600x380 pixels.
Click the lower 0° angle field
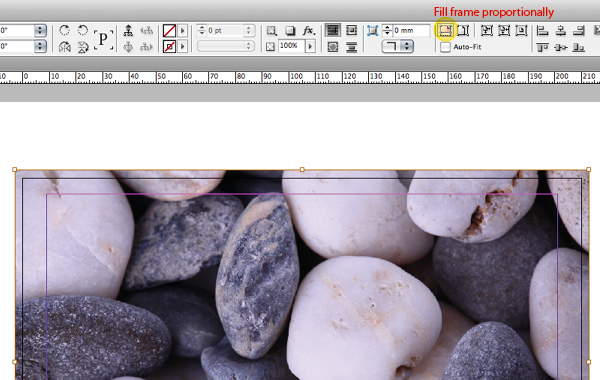(x=17, y=46)
